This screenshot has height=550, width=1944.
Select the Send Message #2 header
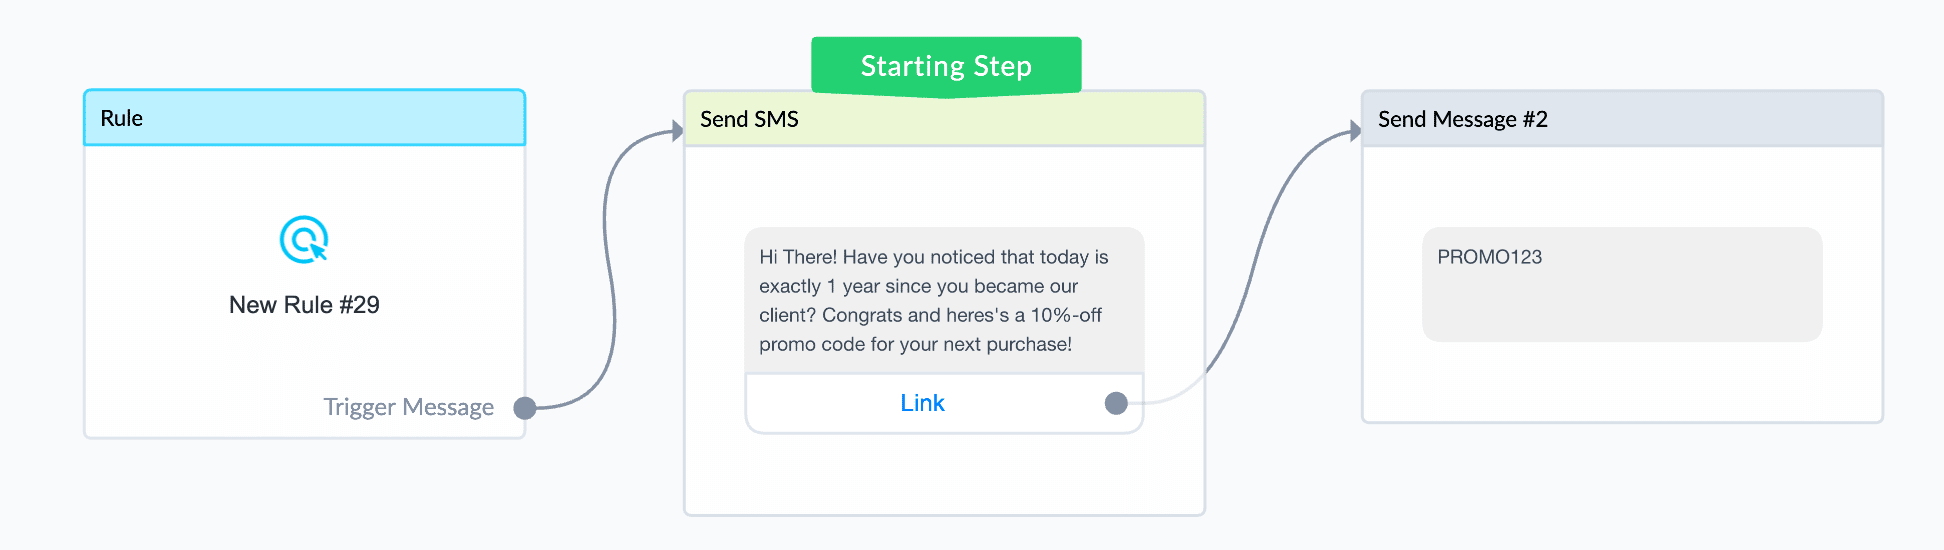click(1622, 119)
